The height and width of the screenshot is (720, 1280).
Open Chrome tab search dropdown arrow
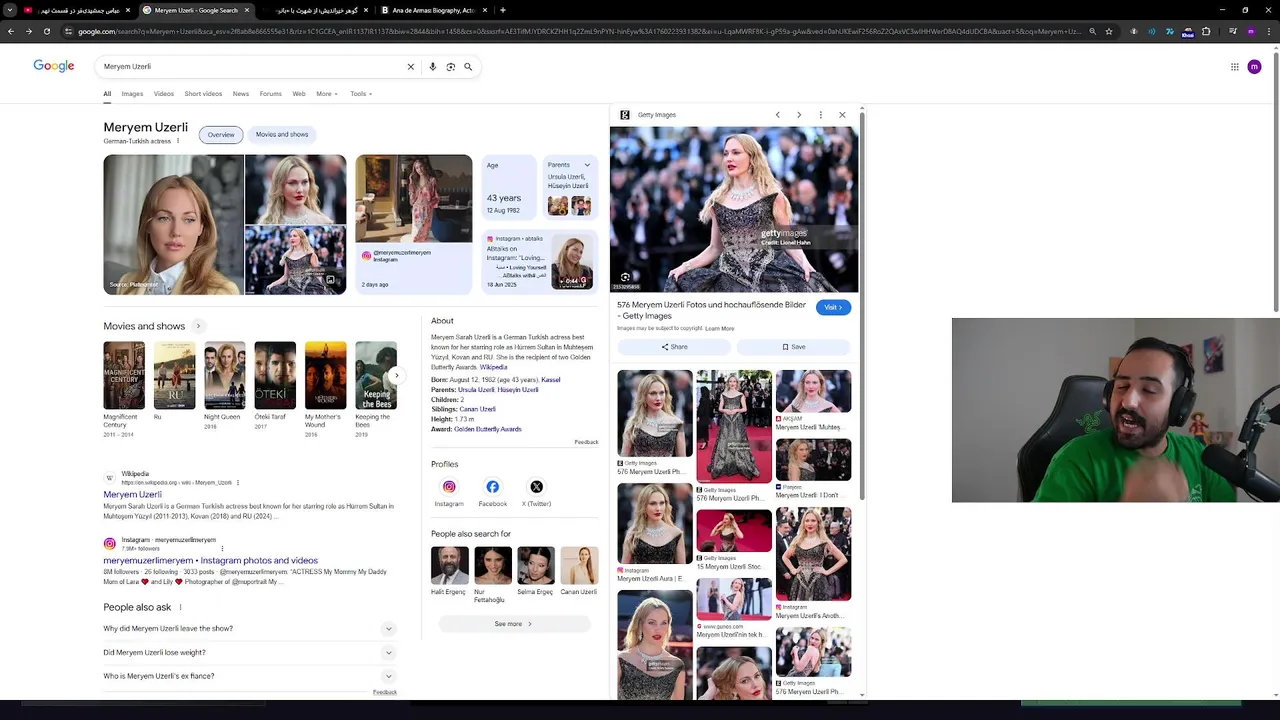pos(10,10)
